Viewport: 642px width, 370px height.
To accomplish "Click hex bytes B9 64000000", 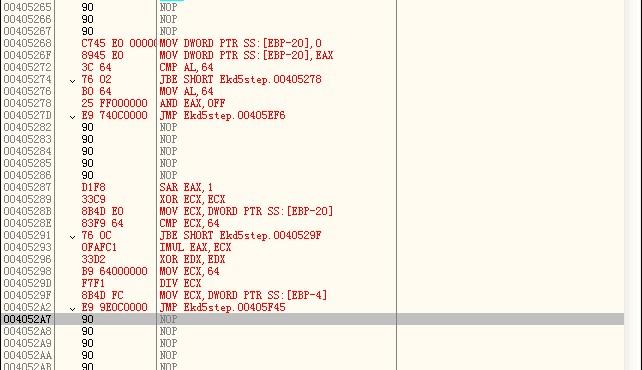I will [x=114, y=271].
